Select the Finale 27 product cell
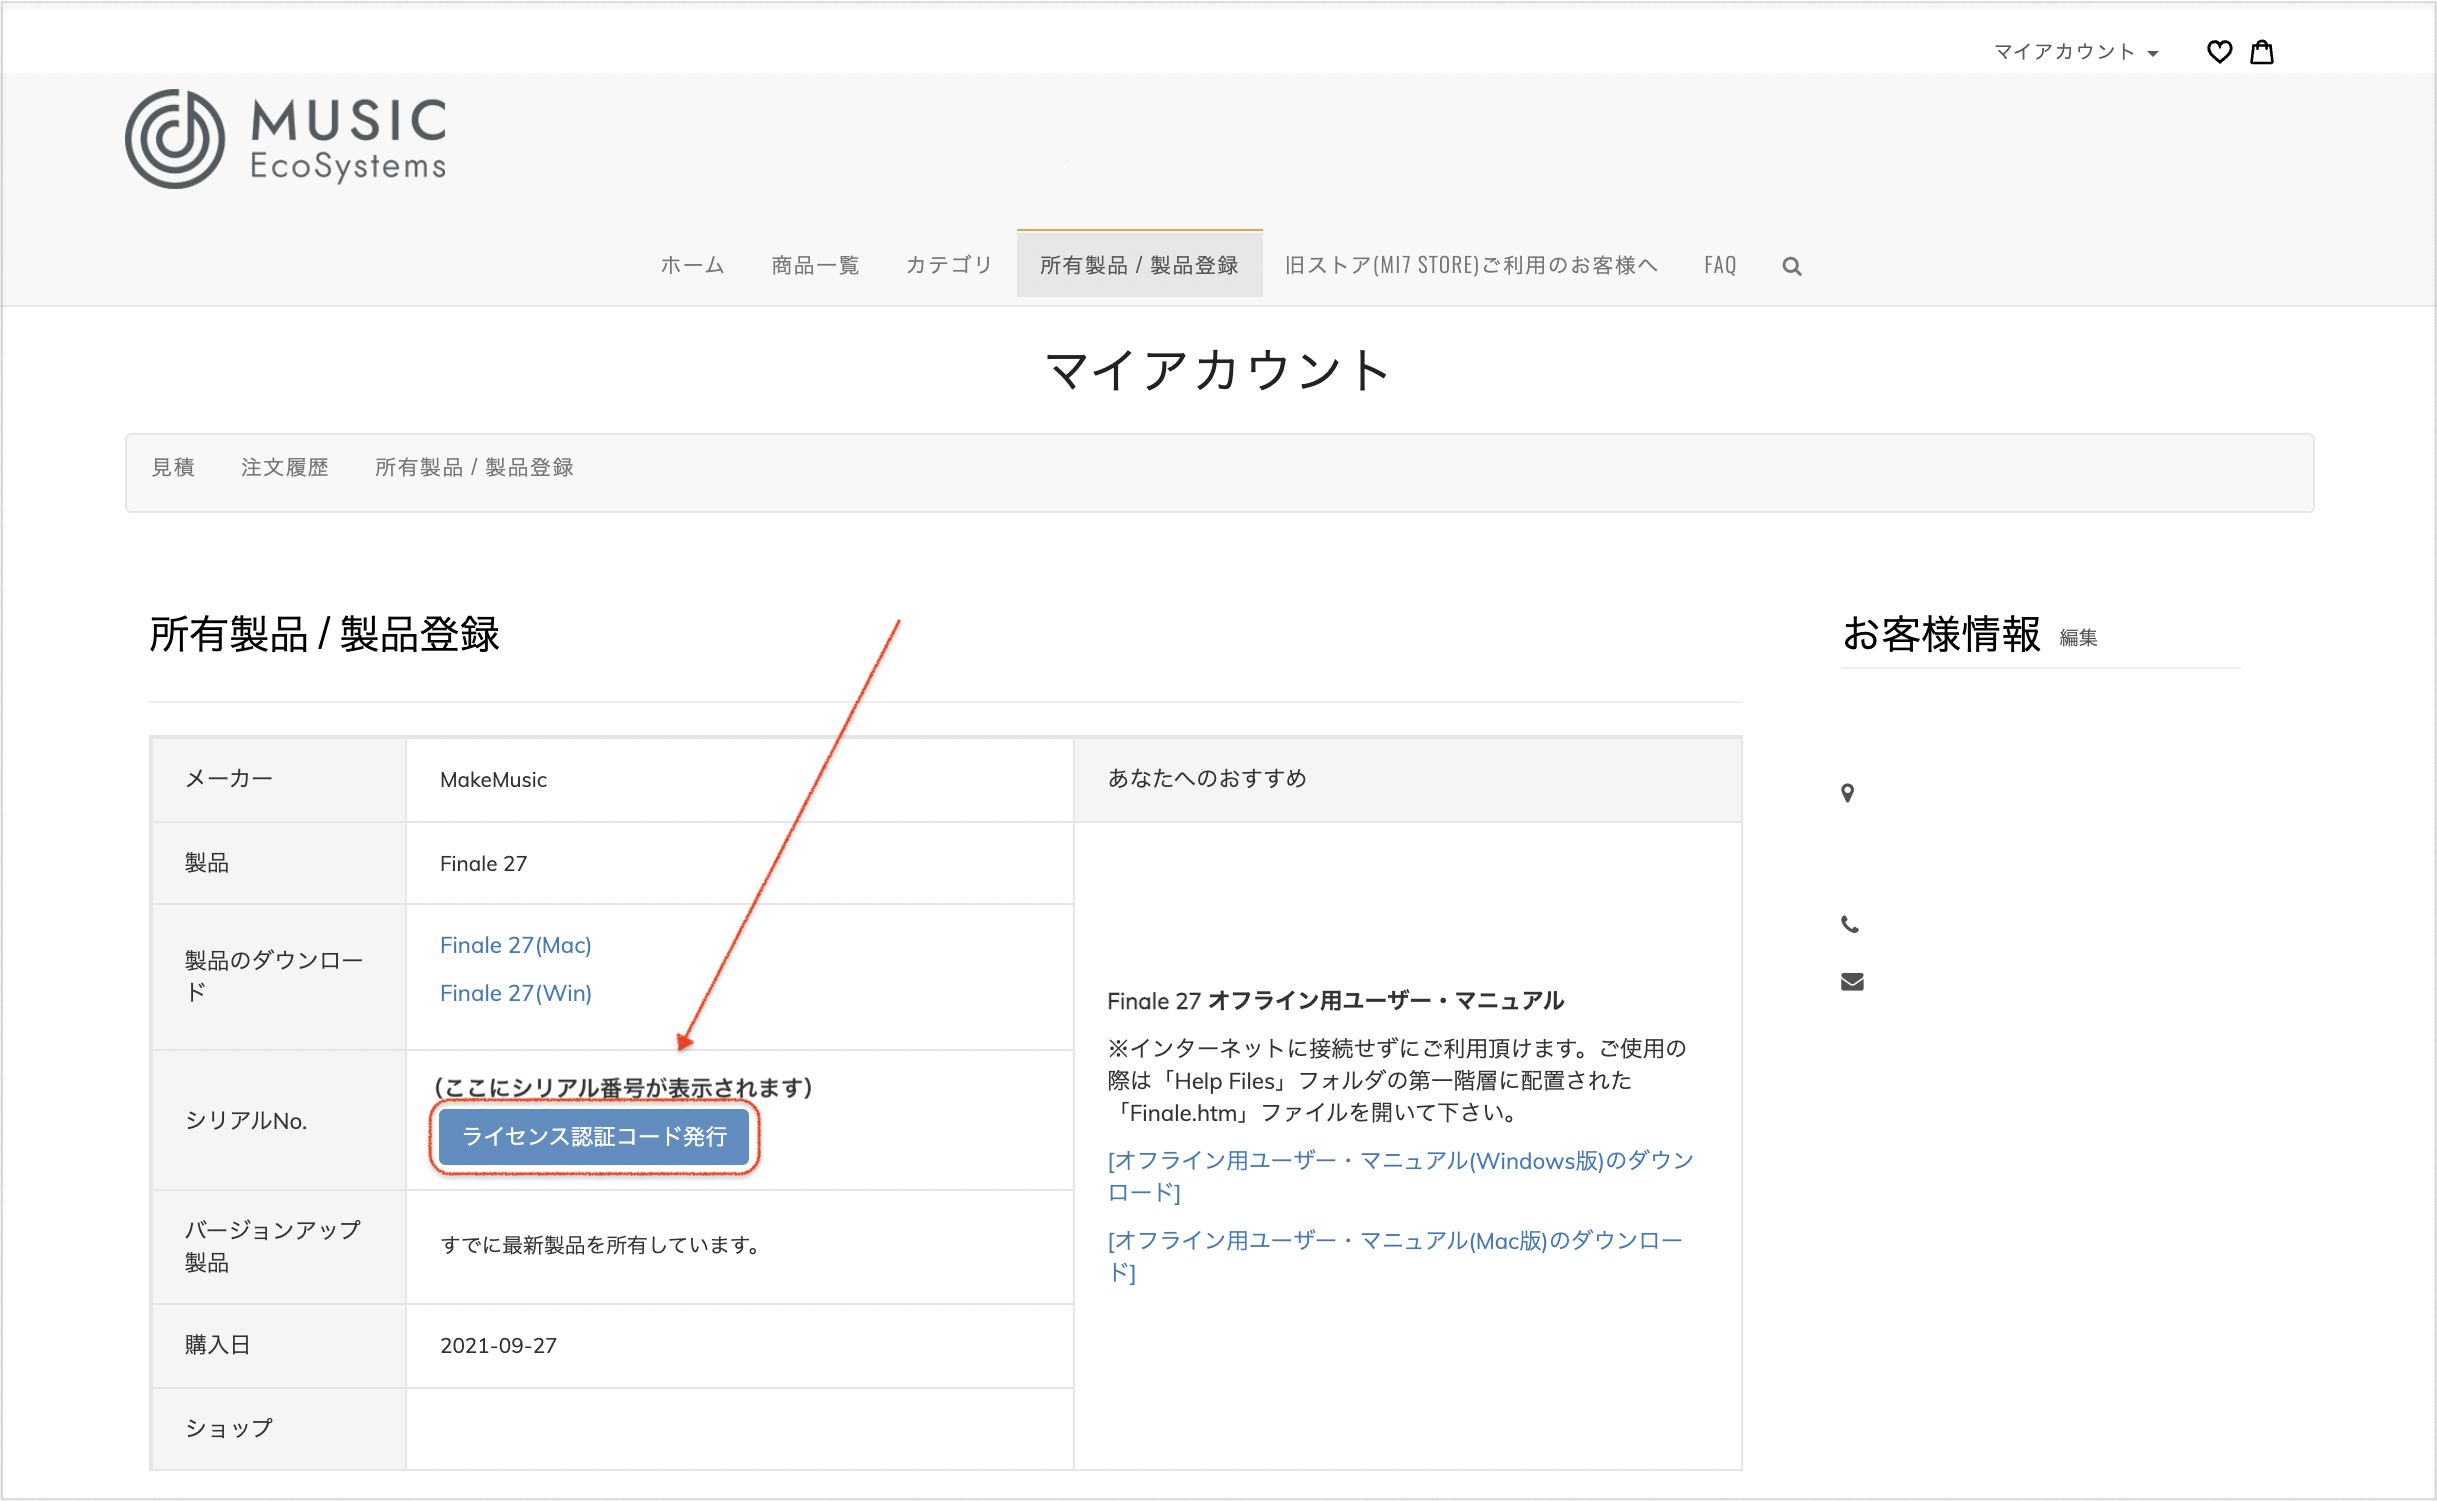Viewport: 2437px width, 1501px height. 740,863
